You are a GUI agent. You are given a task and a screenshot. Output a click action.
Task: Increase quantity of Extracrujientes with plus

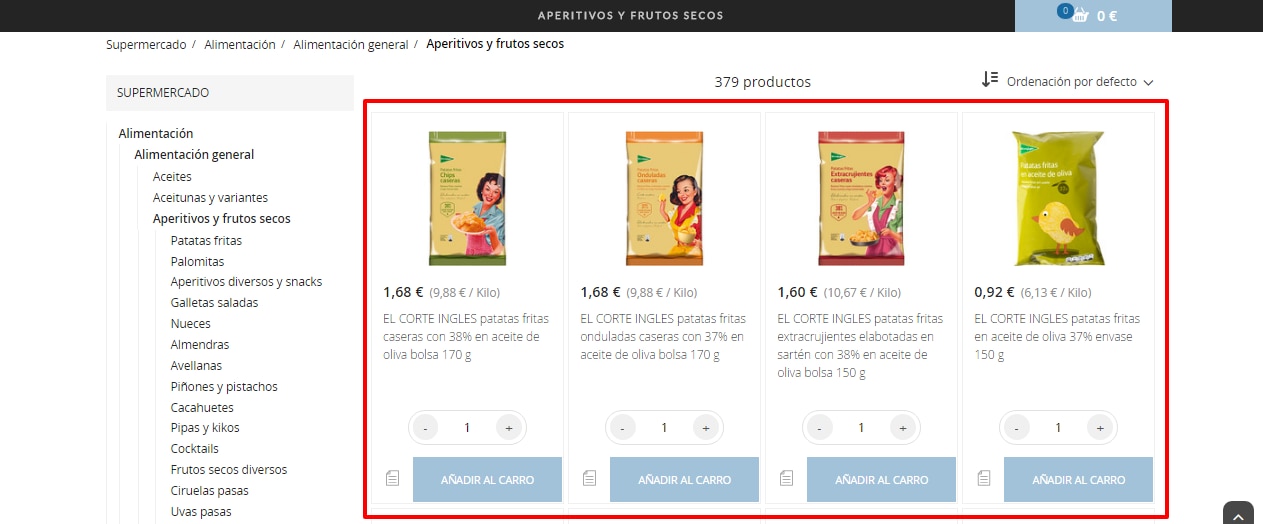tap(903, 428)
